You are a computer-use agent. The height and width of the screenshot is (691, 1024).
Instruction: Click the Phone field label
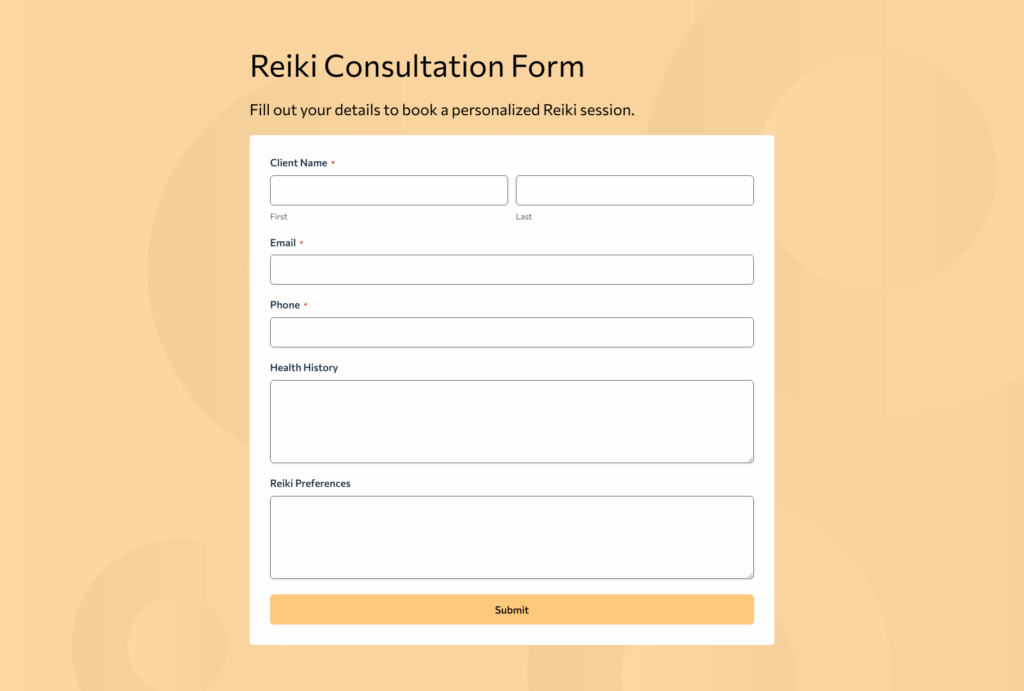tap(285, 305)
